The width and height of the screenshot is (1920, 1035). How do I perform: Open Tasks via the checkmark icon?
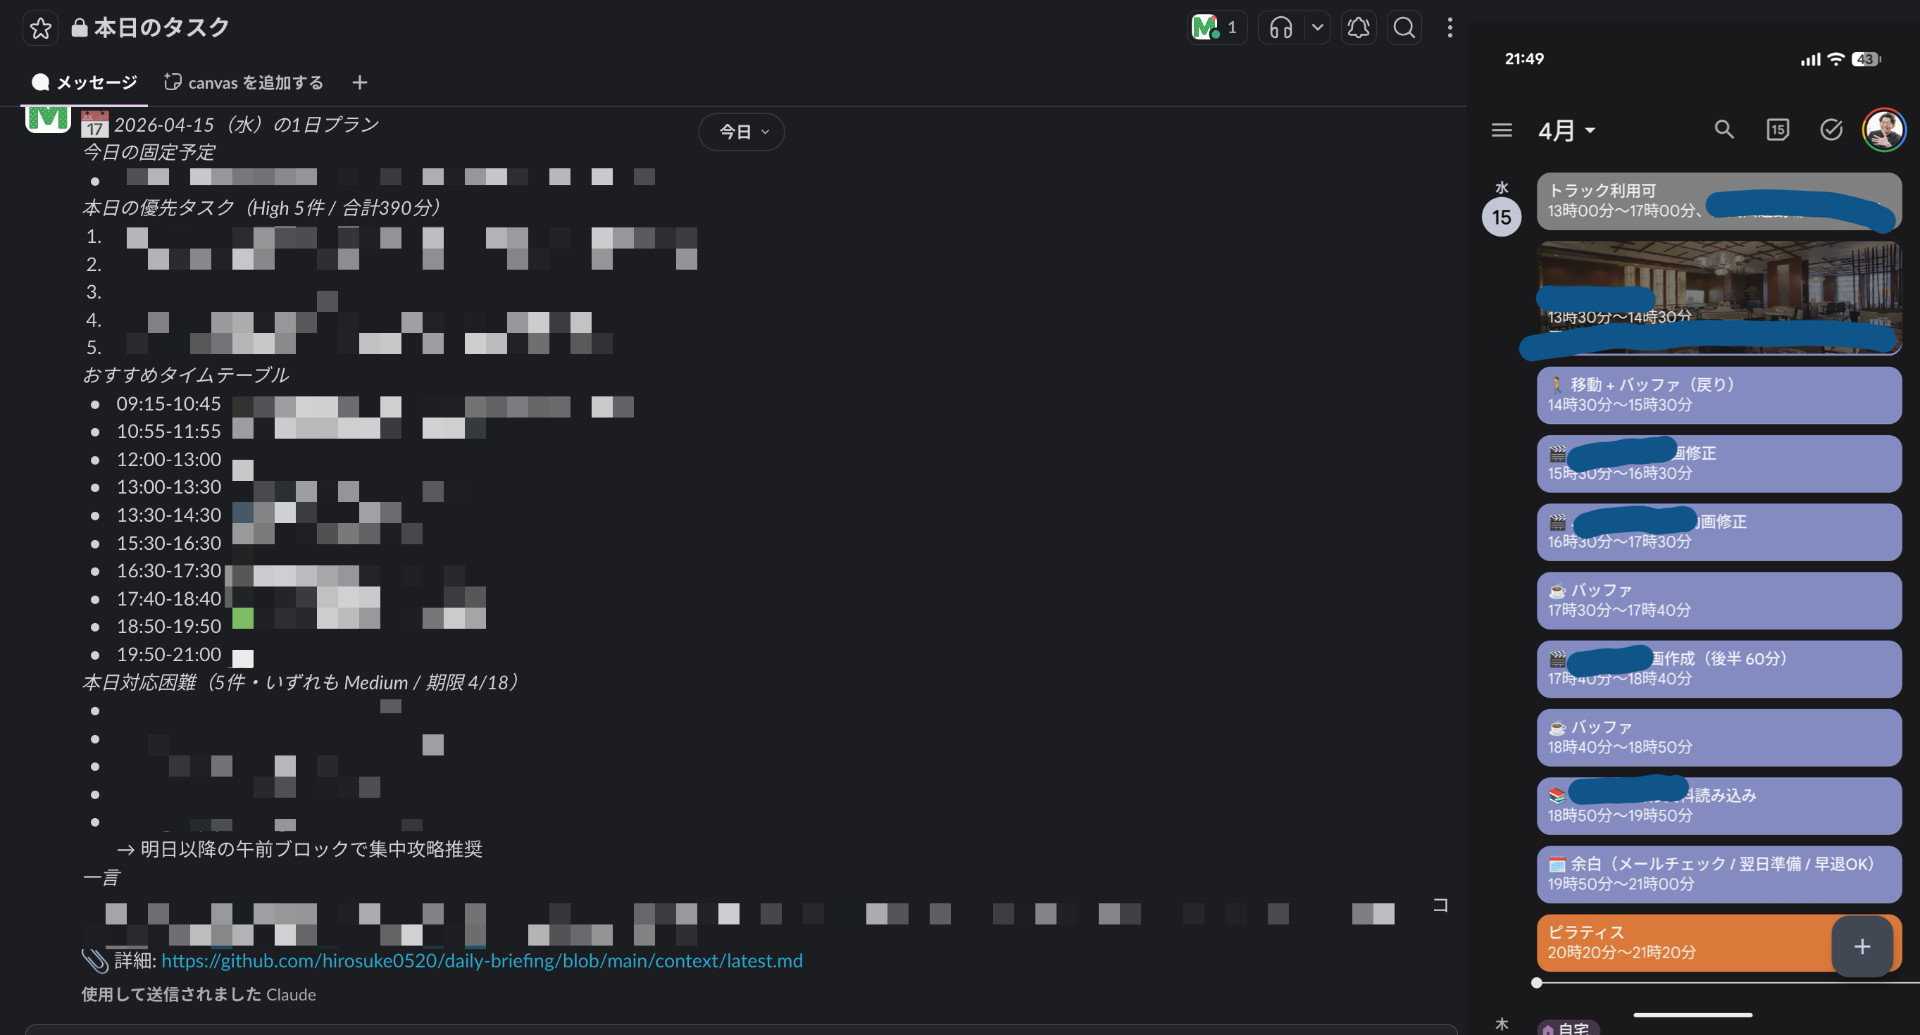1831,130
